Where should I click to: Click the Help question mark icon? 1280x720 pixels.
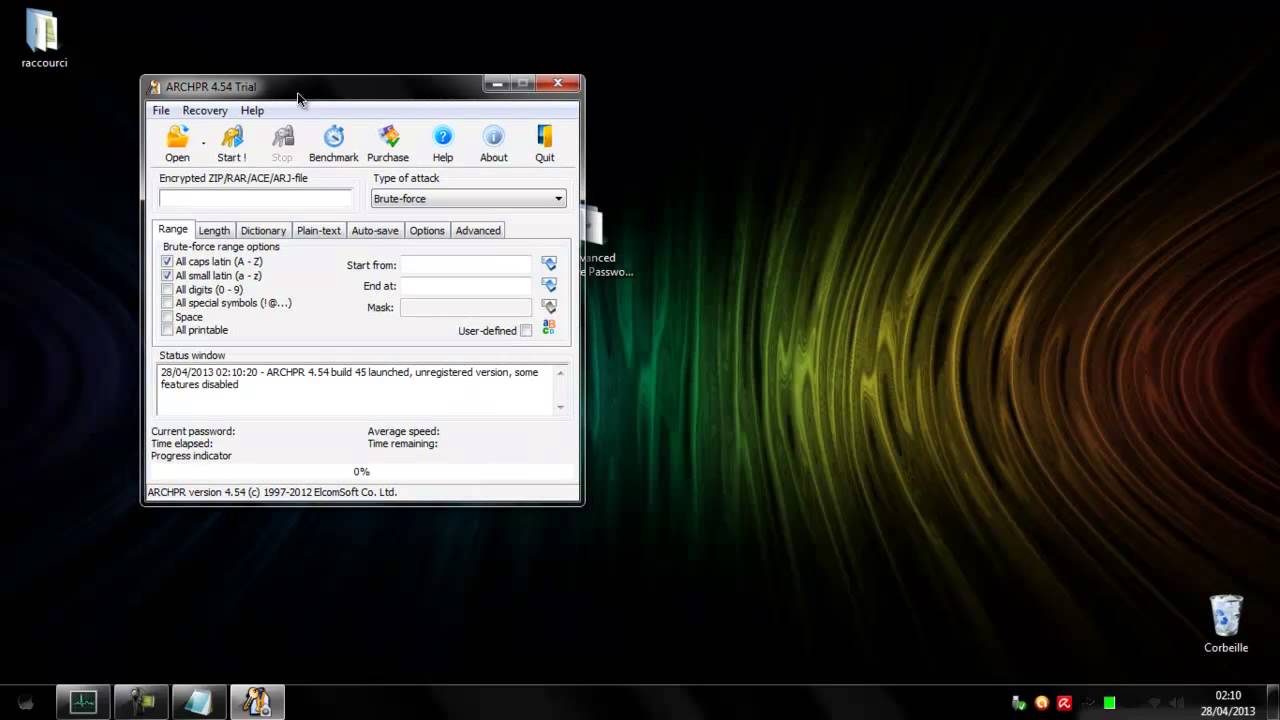pos(442,138)
